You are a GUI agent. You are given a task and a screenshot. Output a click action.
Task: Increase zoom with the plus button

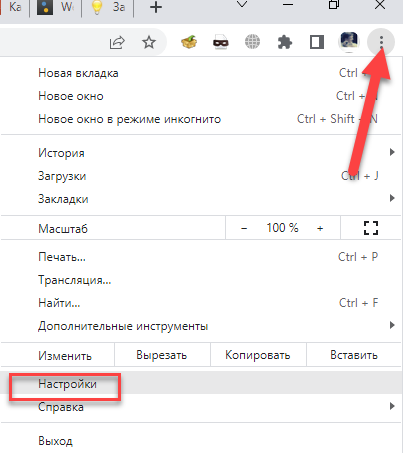(320, 228)
